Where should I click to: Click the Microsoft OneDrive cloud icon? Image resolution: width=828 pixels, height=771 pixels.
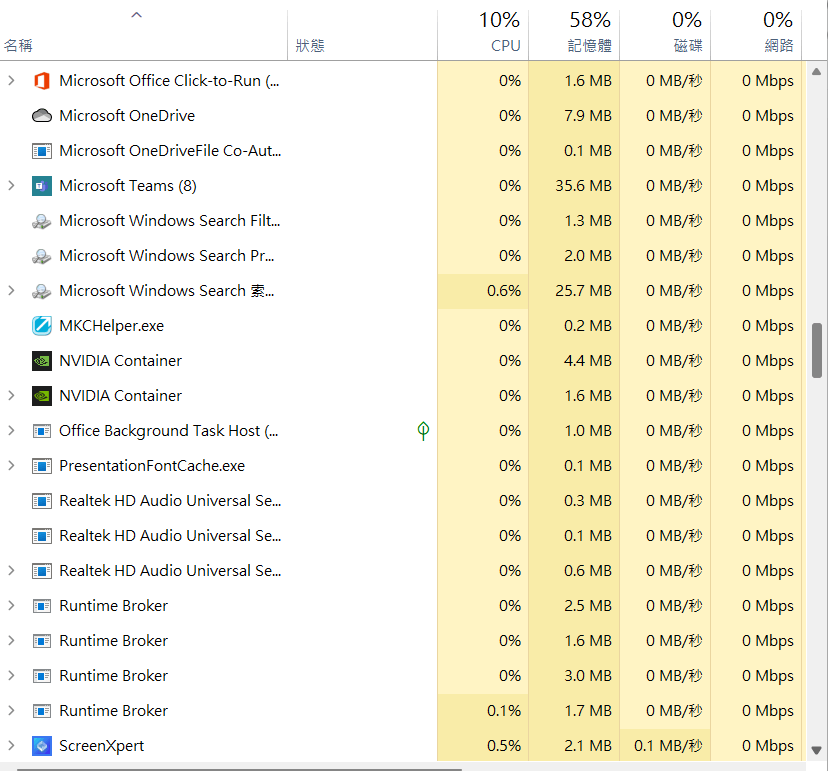[x=42, y=116]
